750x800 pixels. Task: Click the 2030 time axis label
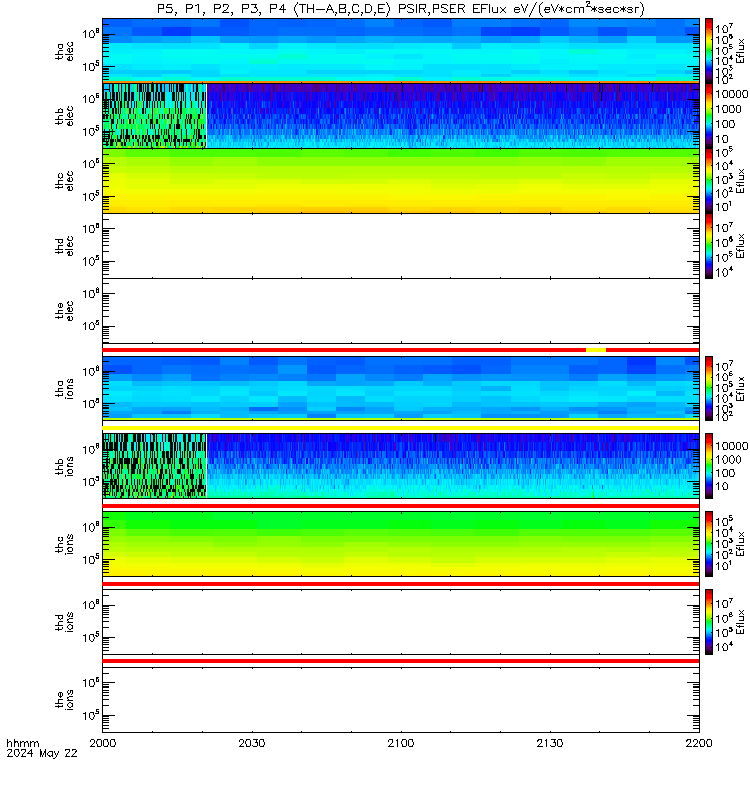pyautogui.click(x=252, y=743)
